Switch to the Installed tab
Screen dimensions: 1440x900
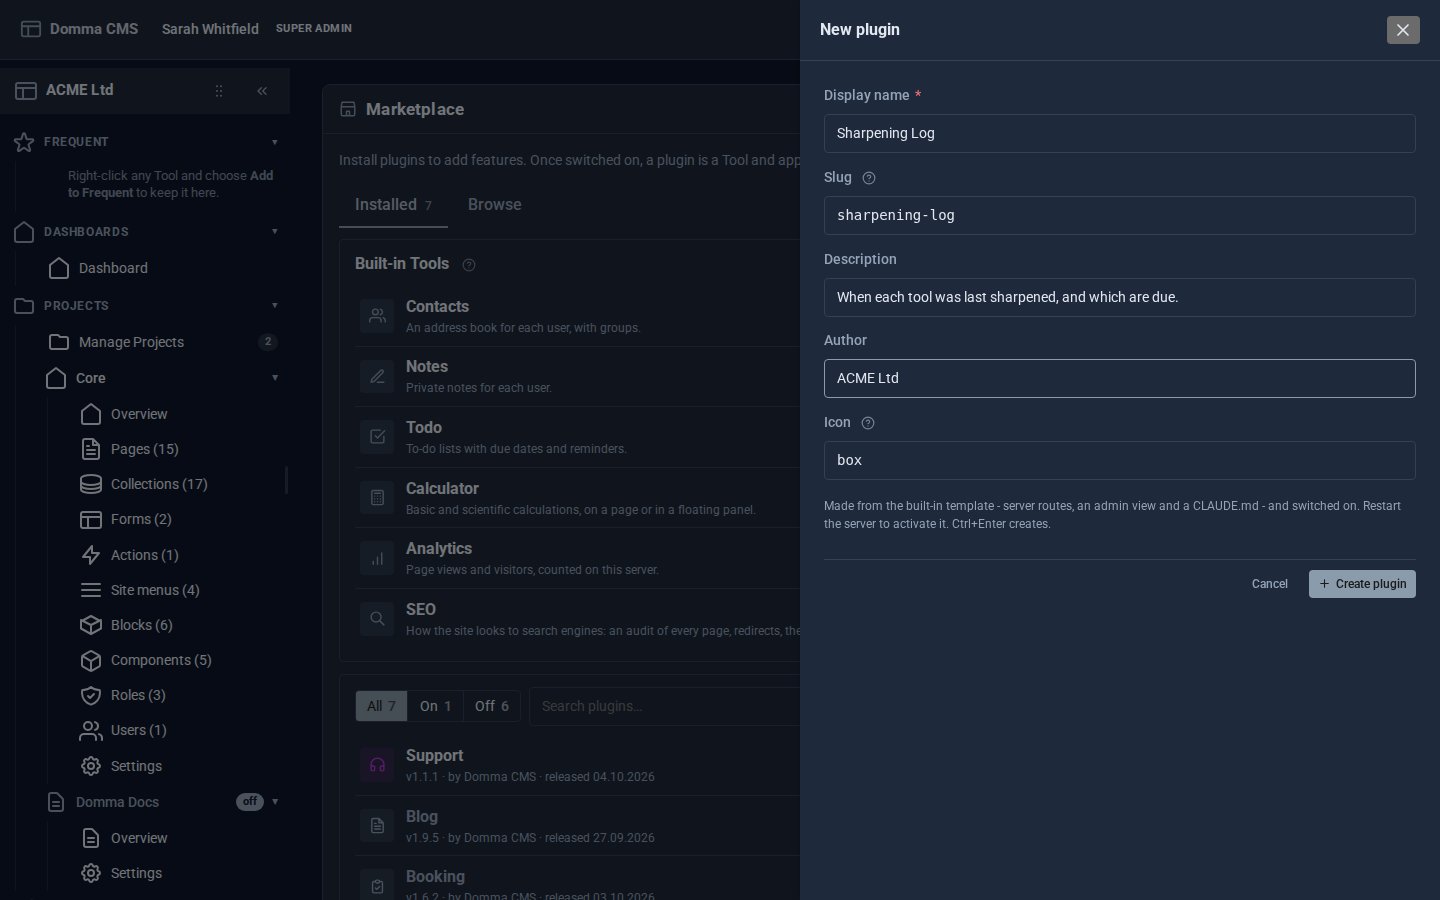click(393, 205)
